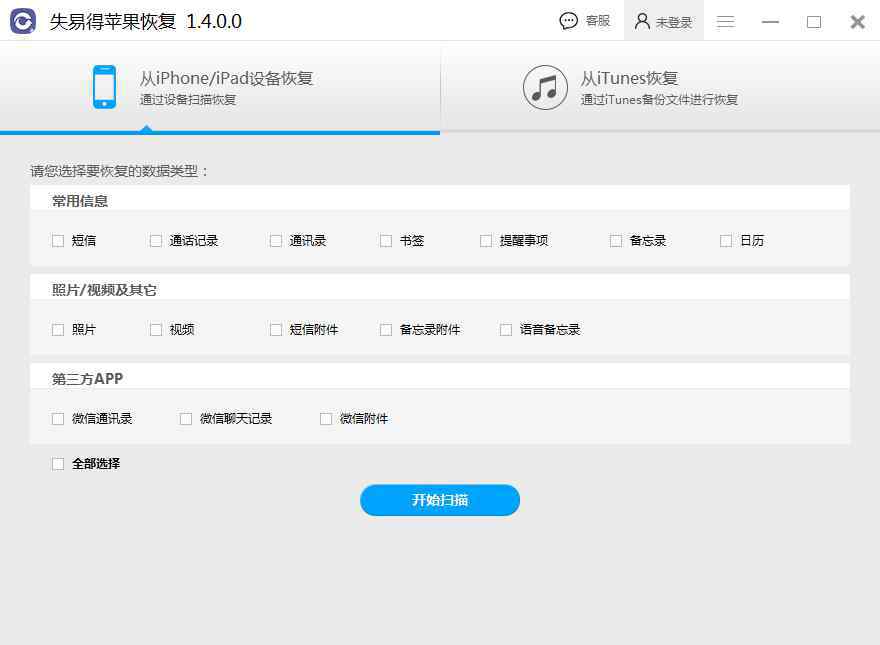Click the 常用信息 section heading
880x645 pixels.
[x=80, y=201]
